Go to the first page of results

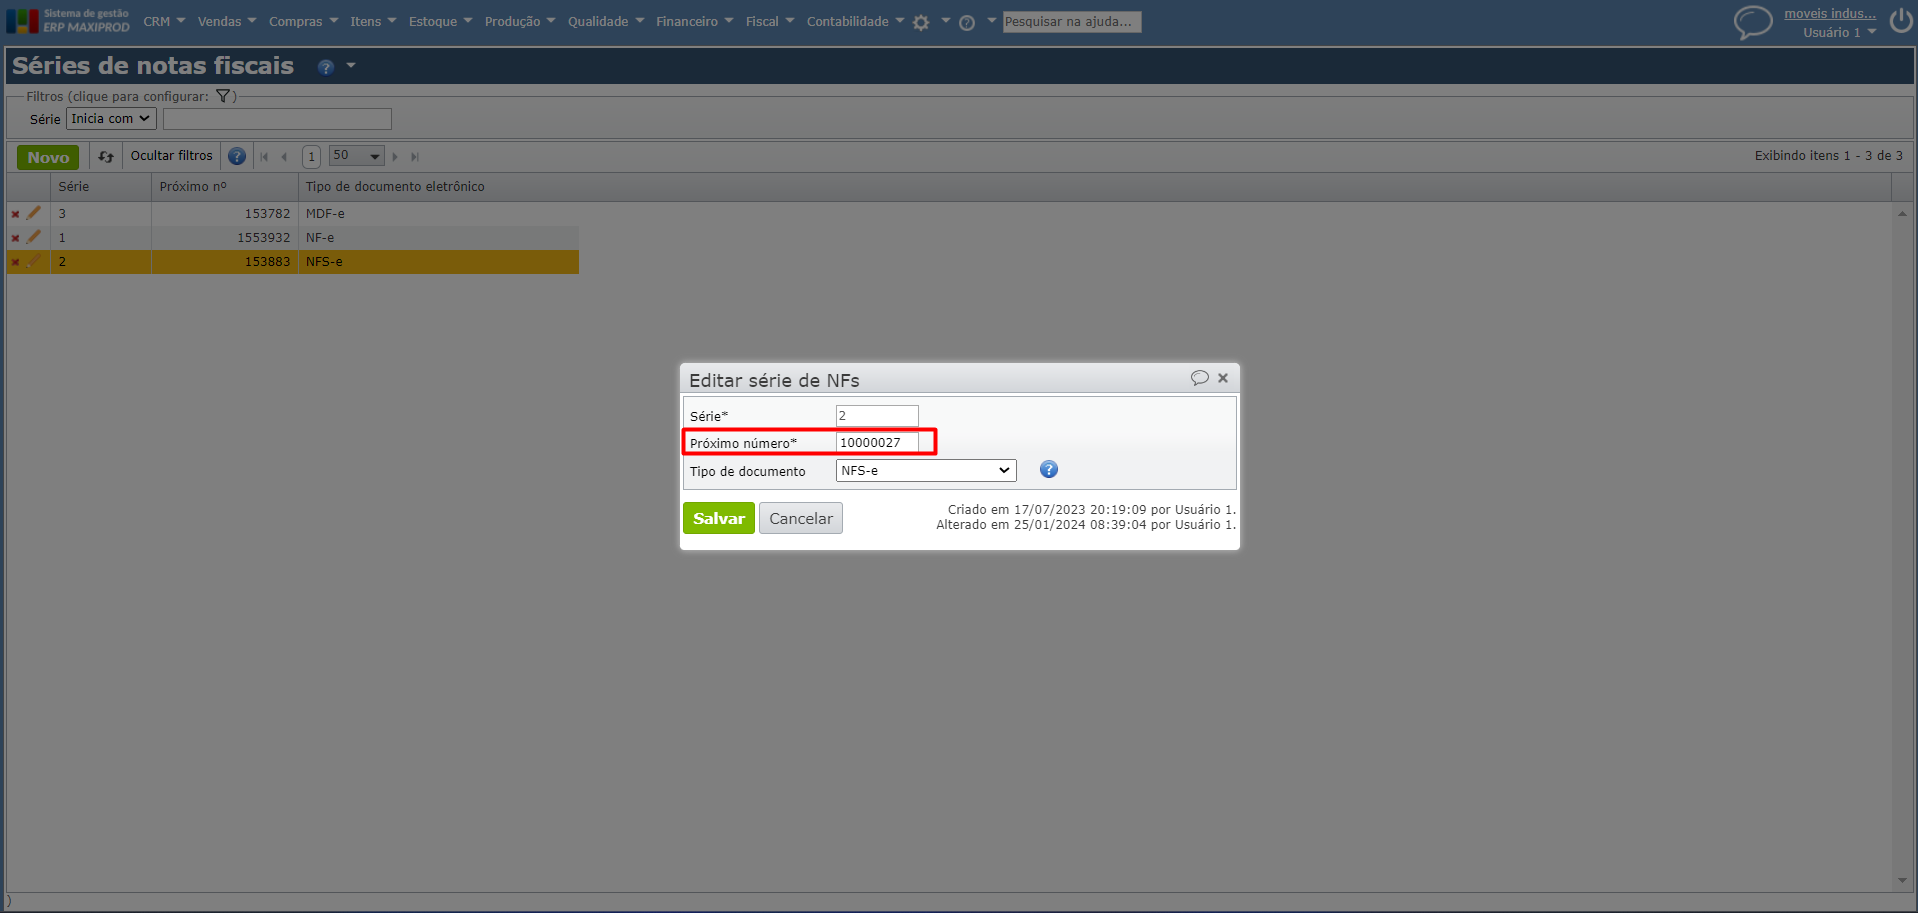264,157
